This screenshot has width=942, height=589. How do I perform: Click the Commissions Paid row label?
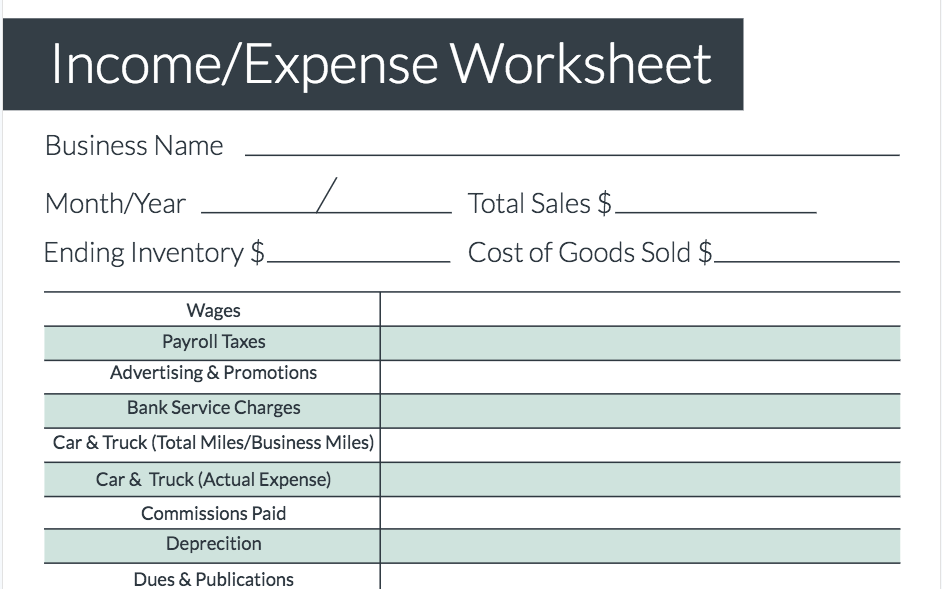213,514
